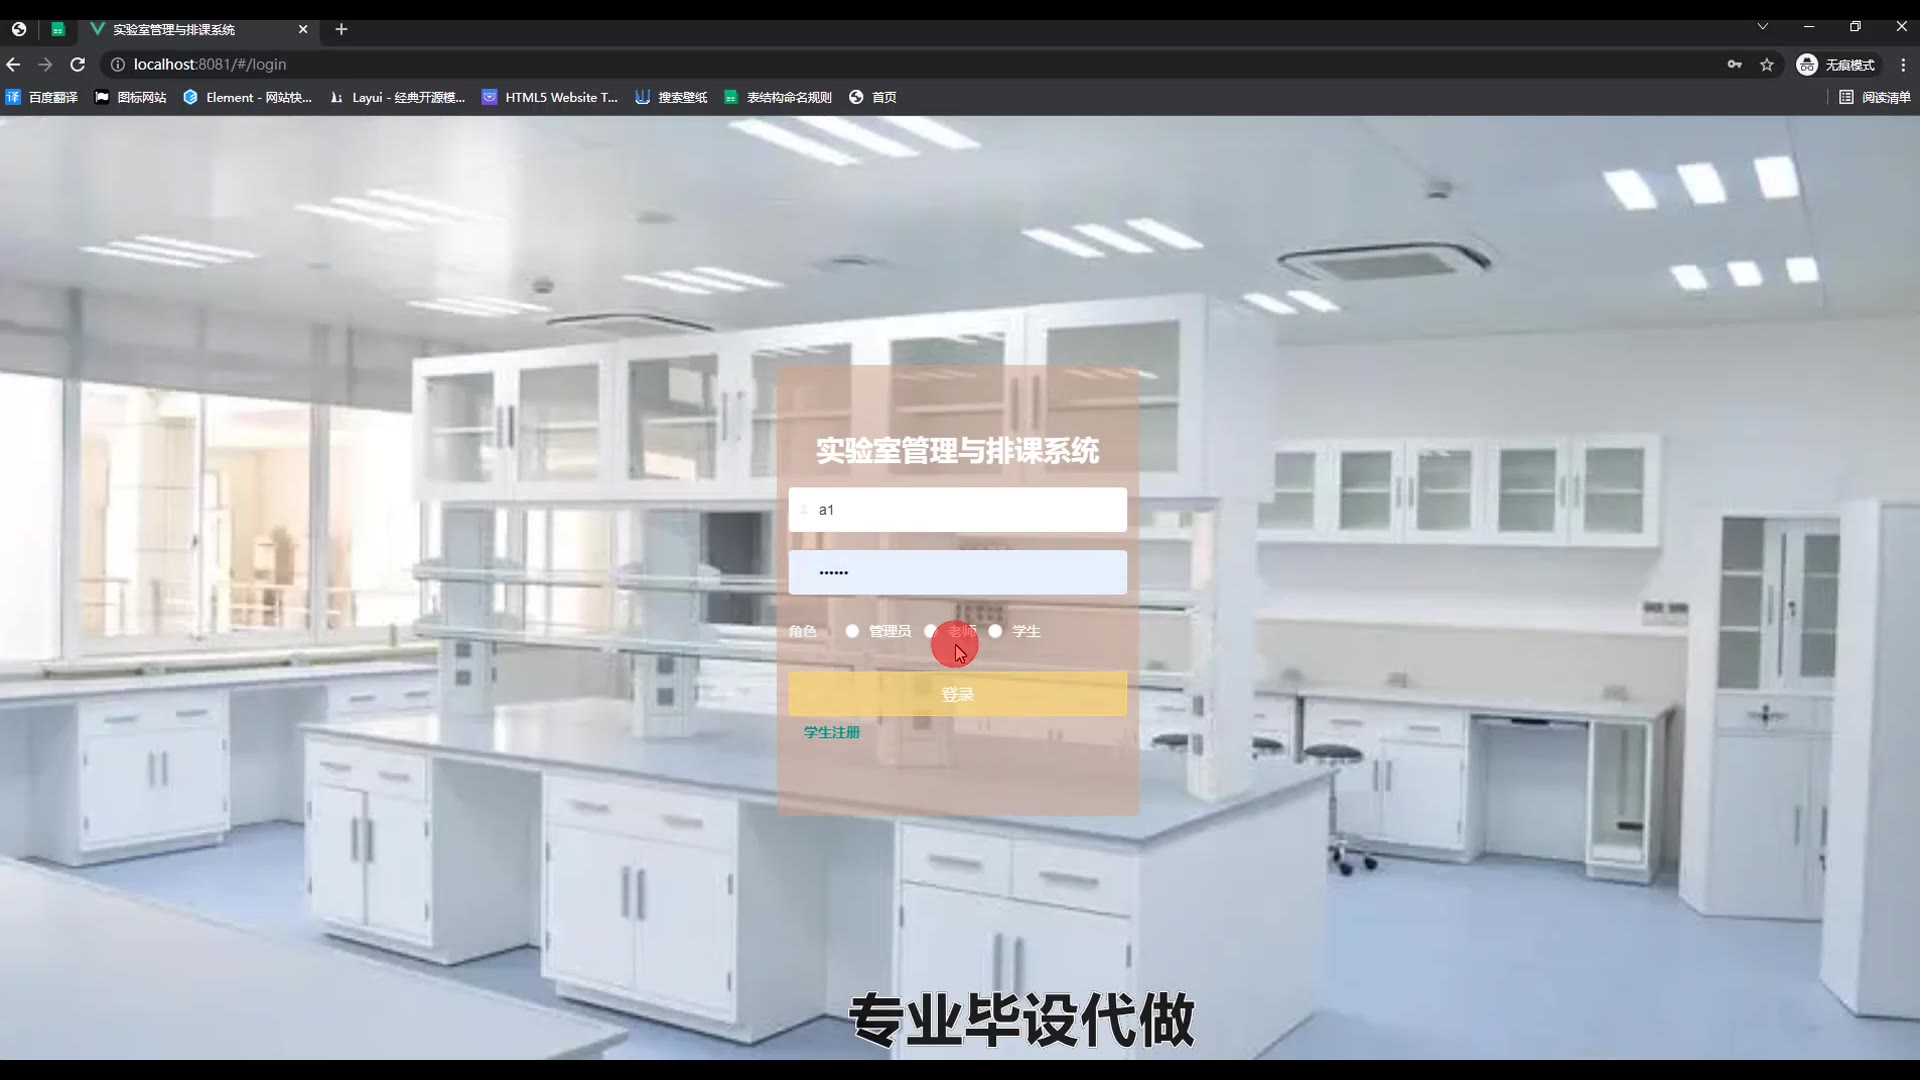Click the password input field

[957, 573]
